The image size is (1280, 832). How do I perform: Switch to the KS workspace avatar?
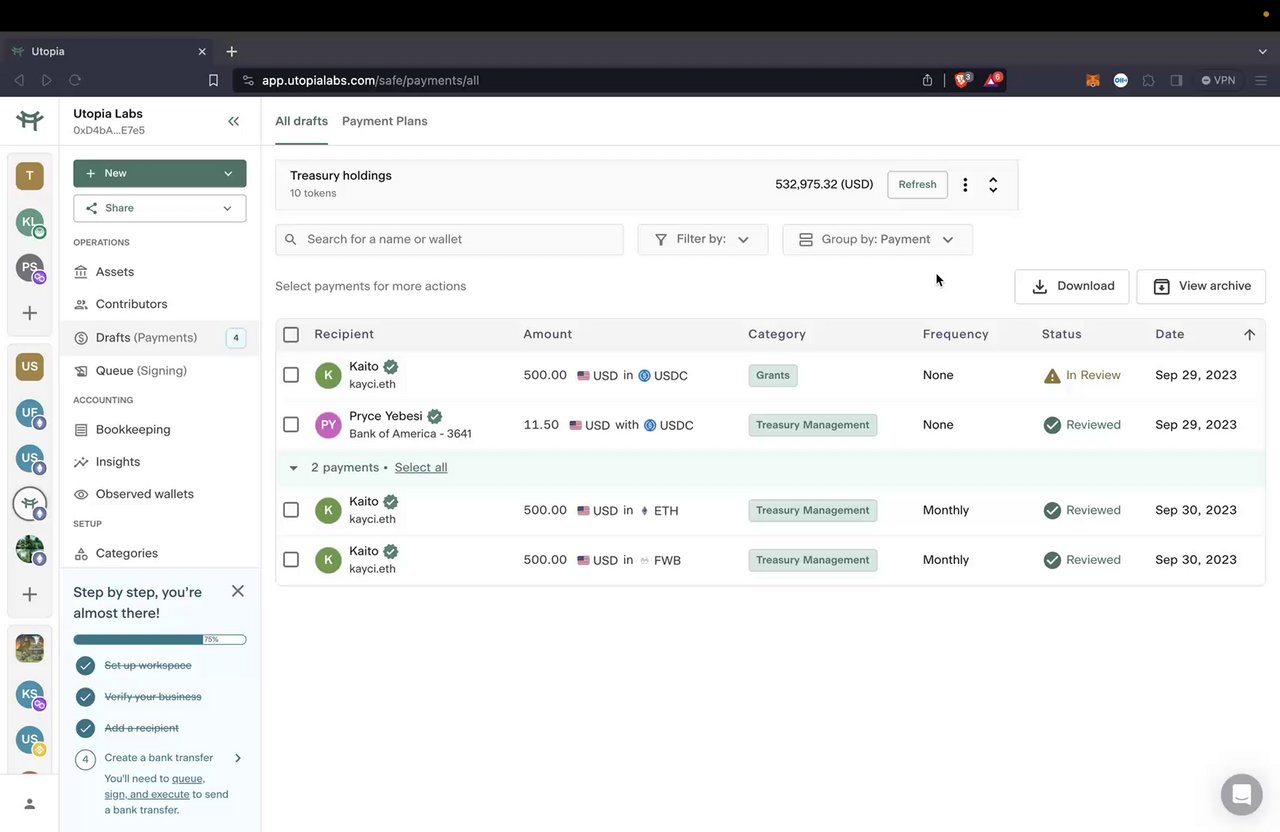click(x=30, y=695)
